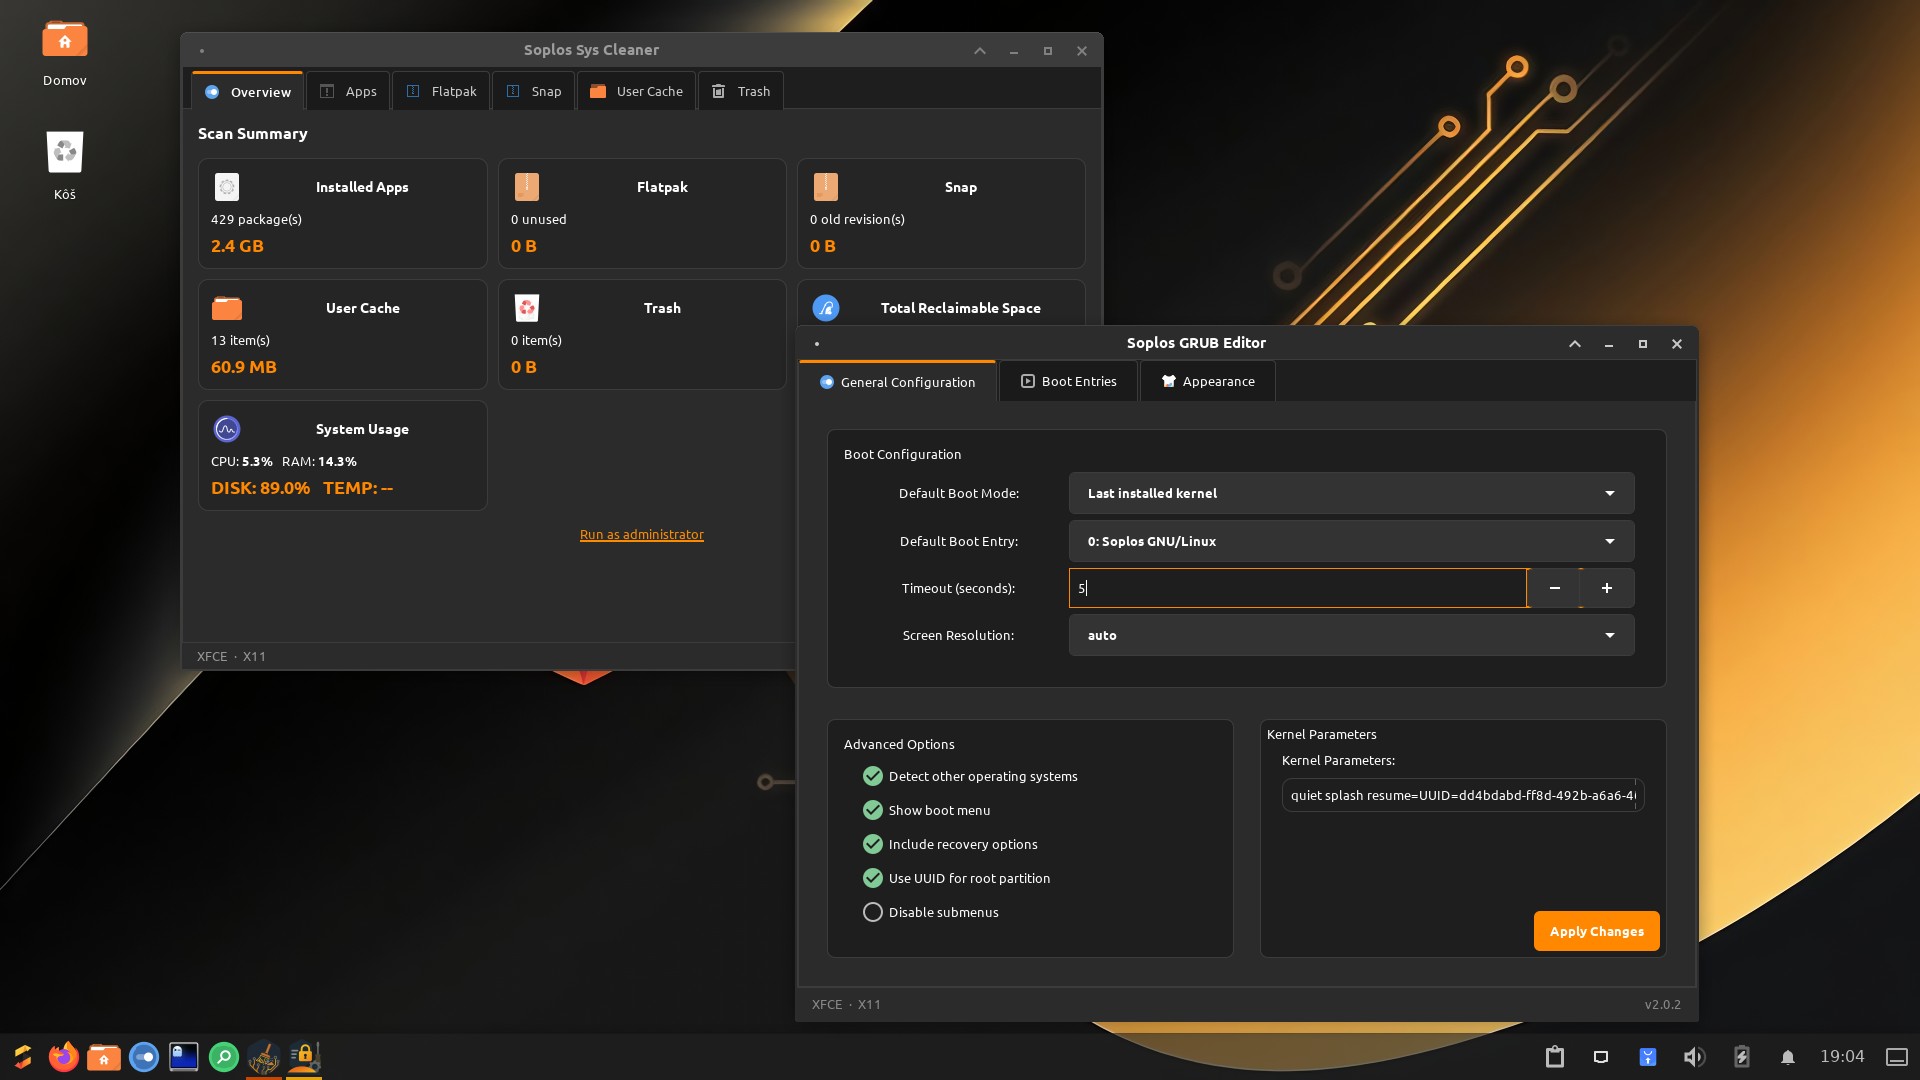Click the 60.9 MB User Cache size
This screenshot has width=1920, height=1080.
[x=244, y=367]
